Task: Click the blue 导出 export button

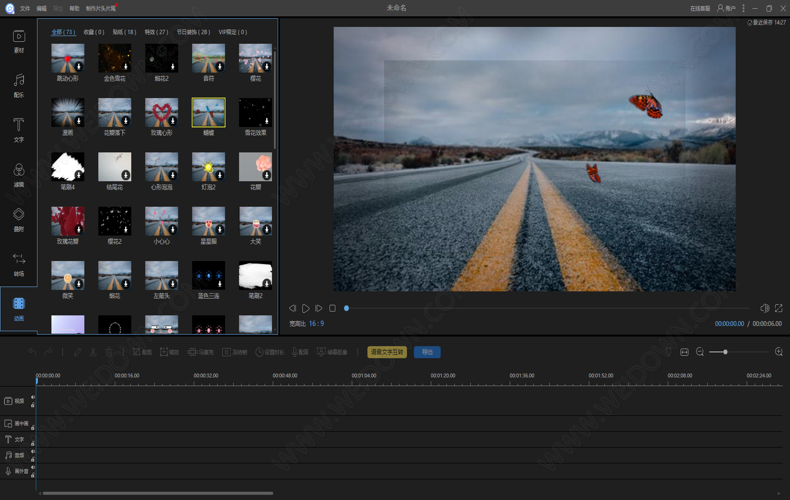Action: [427, 352]
